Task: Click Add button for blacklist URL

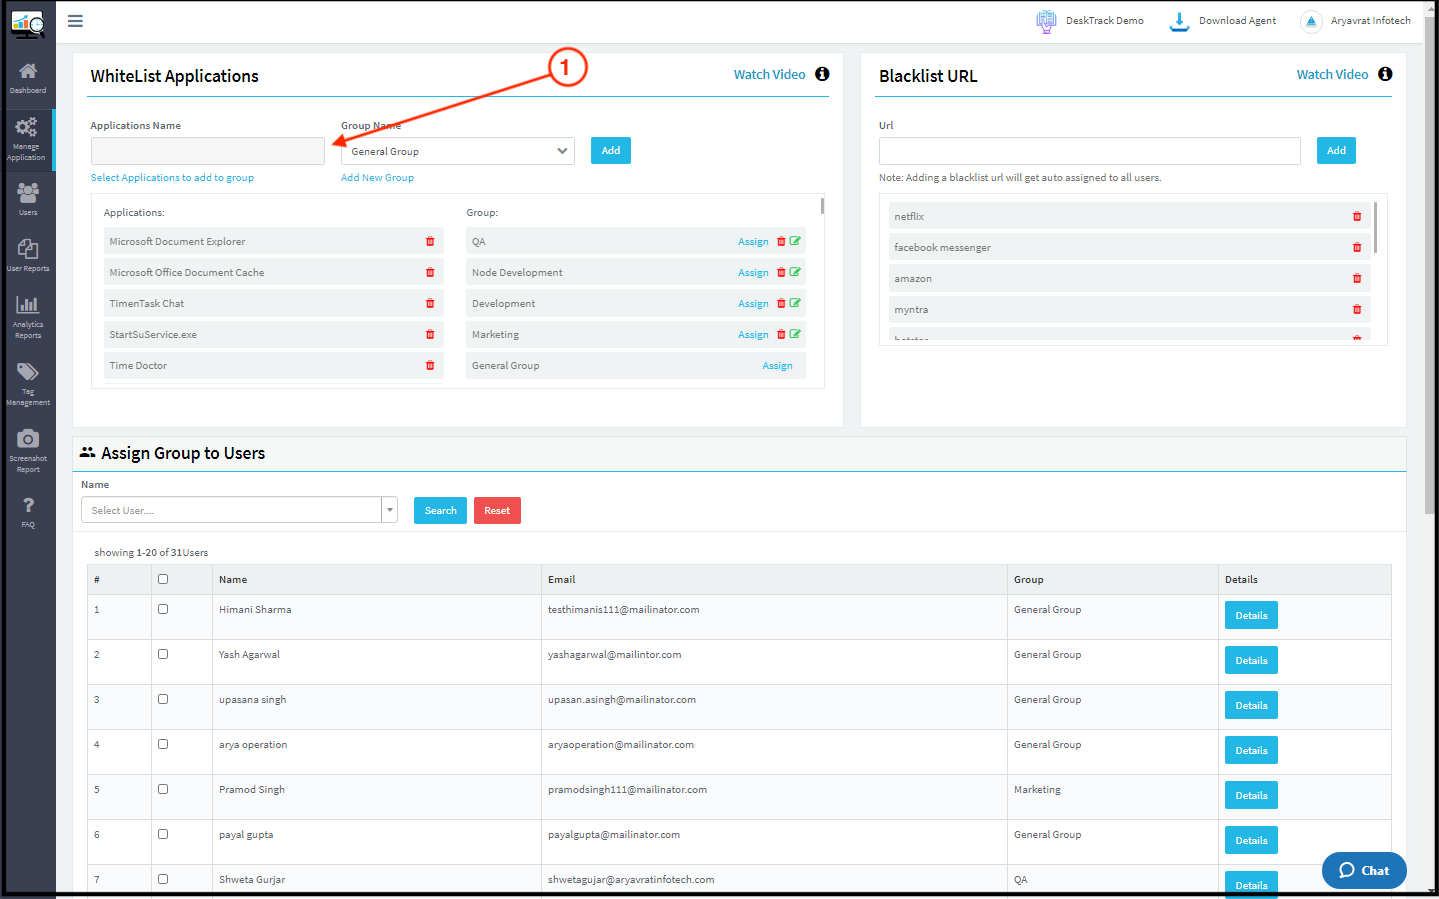Action: click(x=1336, y=150)
